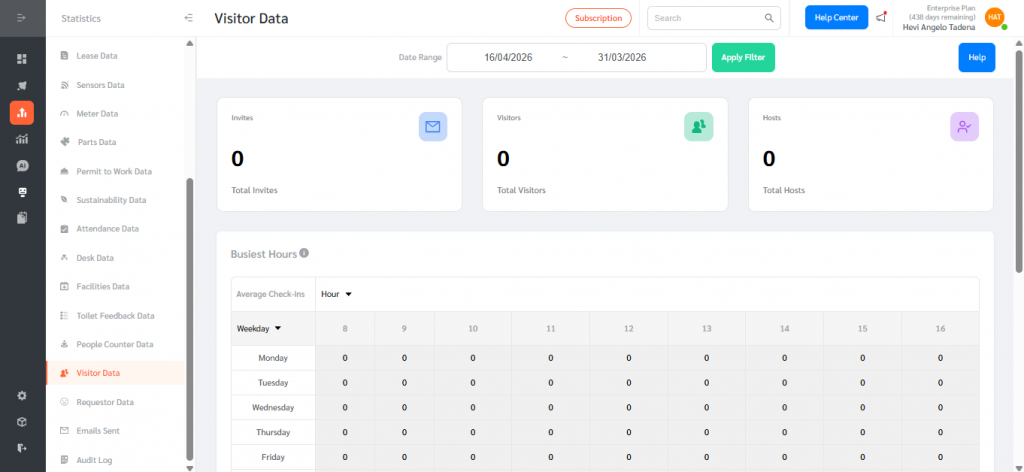1024x472 pixels.
Task: Expand the main navigation hamburger icon
Action: tap(21, 18)
